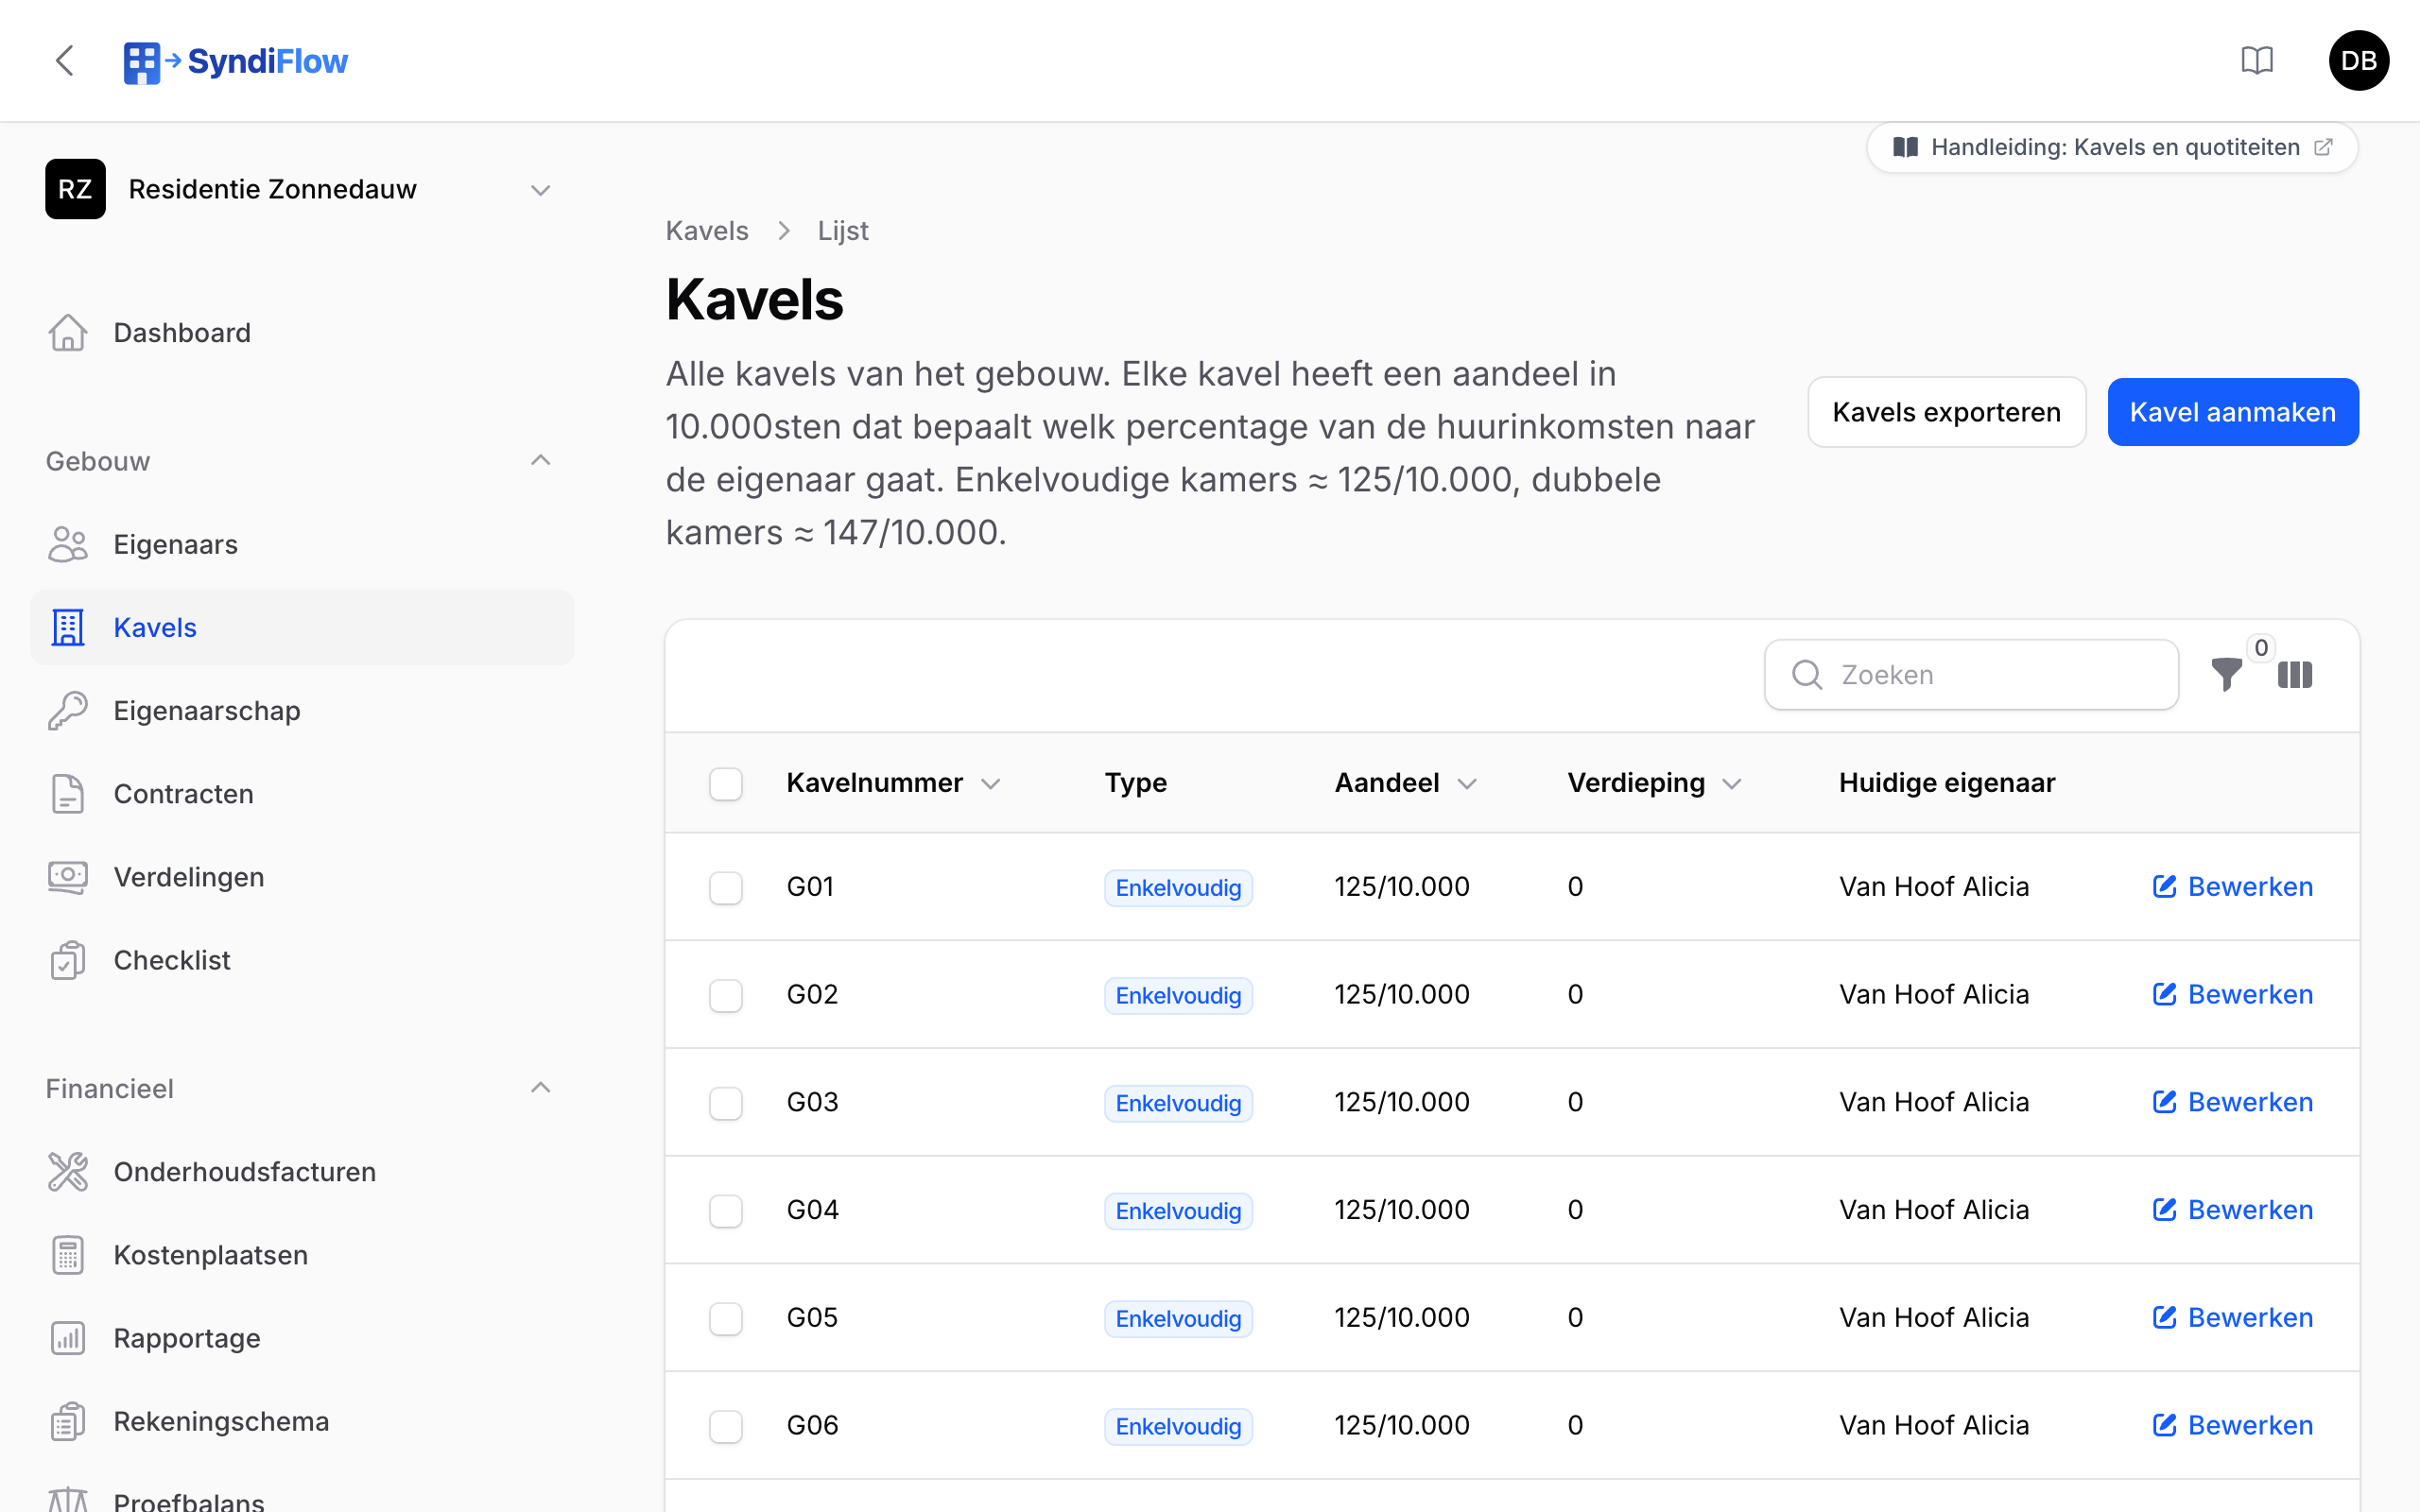Click the external link icon on Handleiding
Image resolution: width=2420 pixels, height=1512 pixels.
click(2323, 147)
